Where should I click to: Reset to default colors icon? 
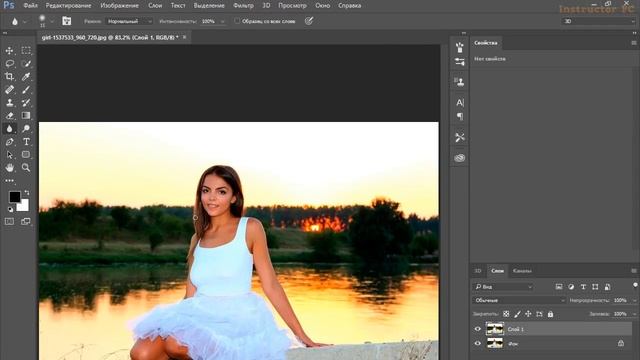(x=10, y=210)
